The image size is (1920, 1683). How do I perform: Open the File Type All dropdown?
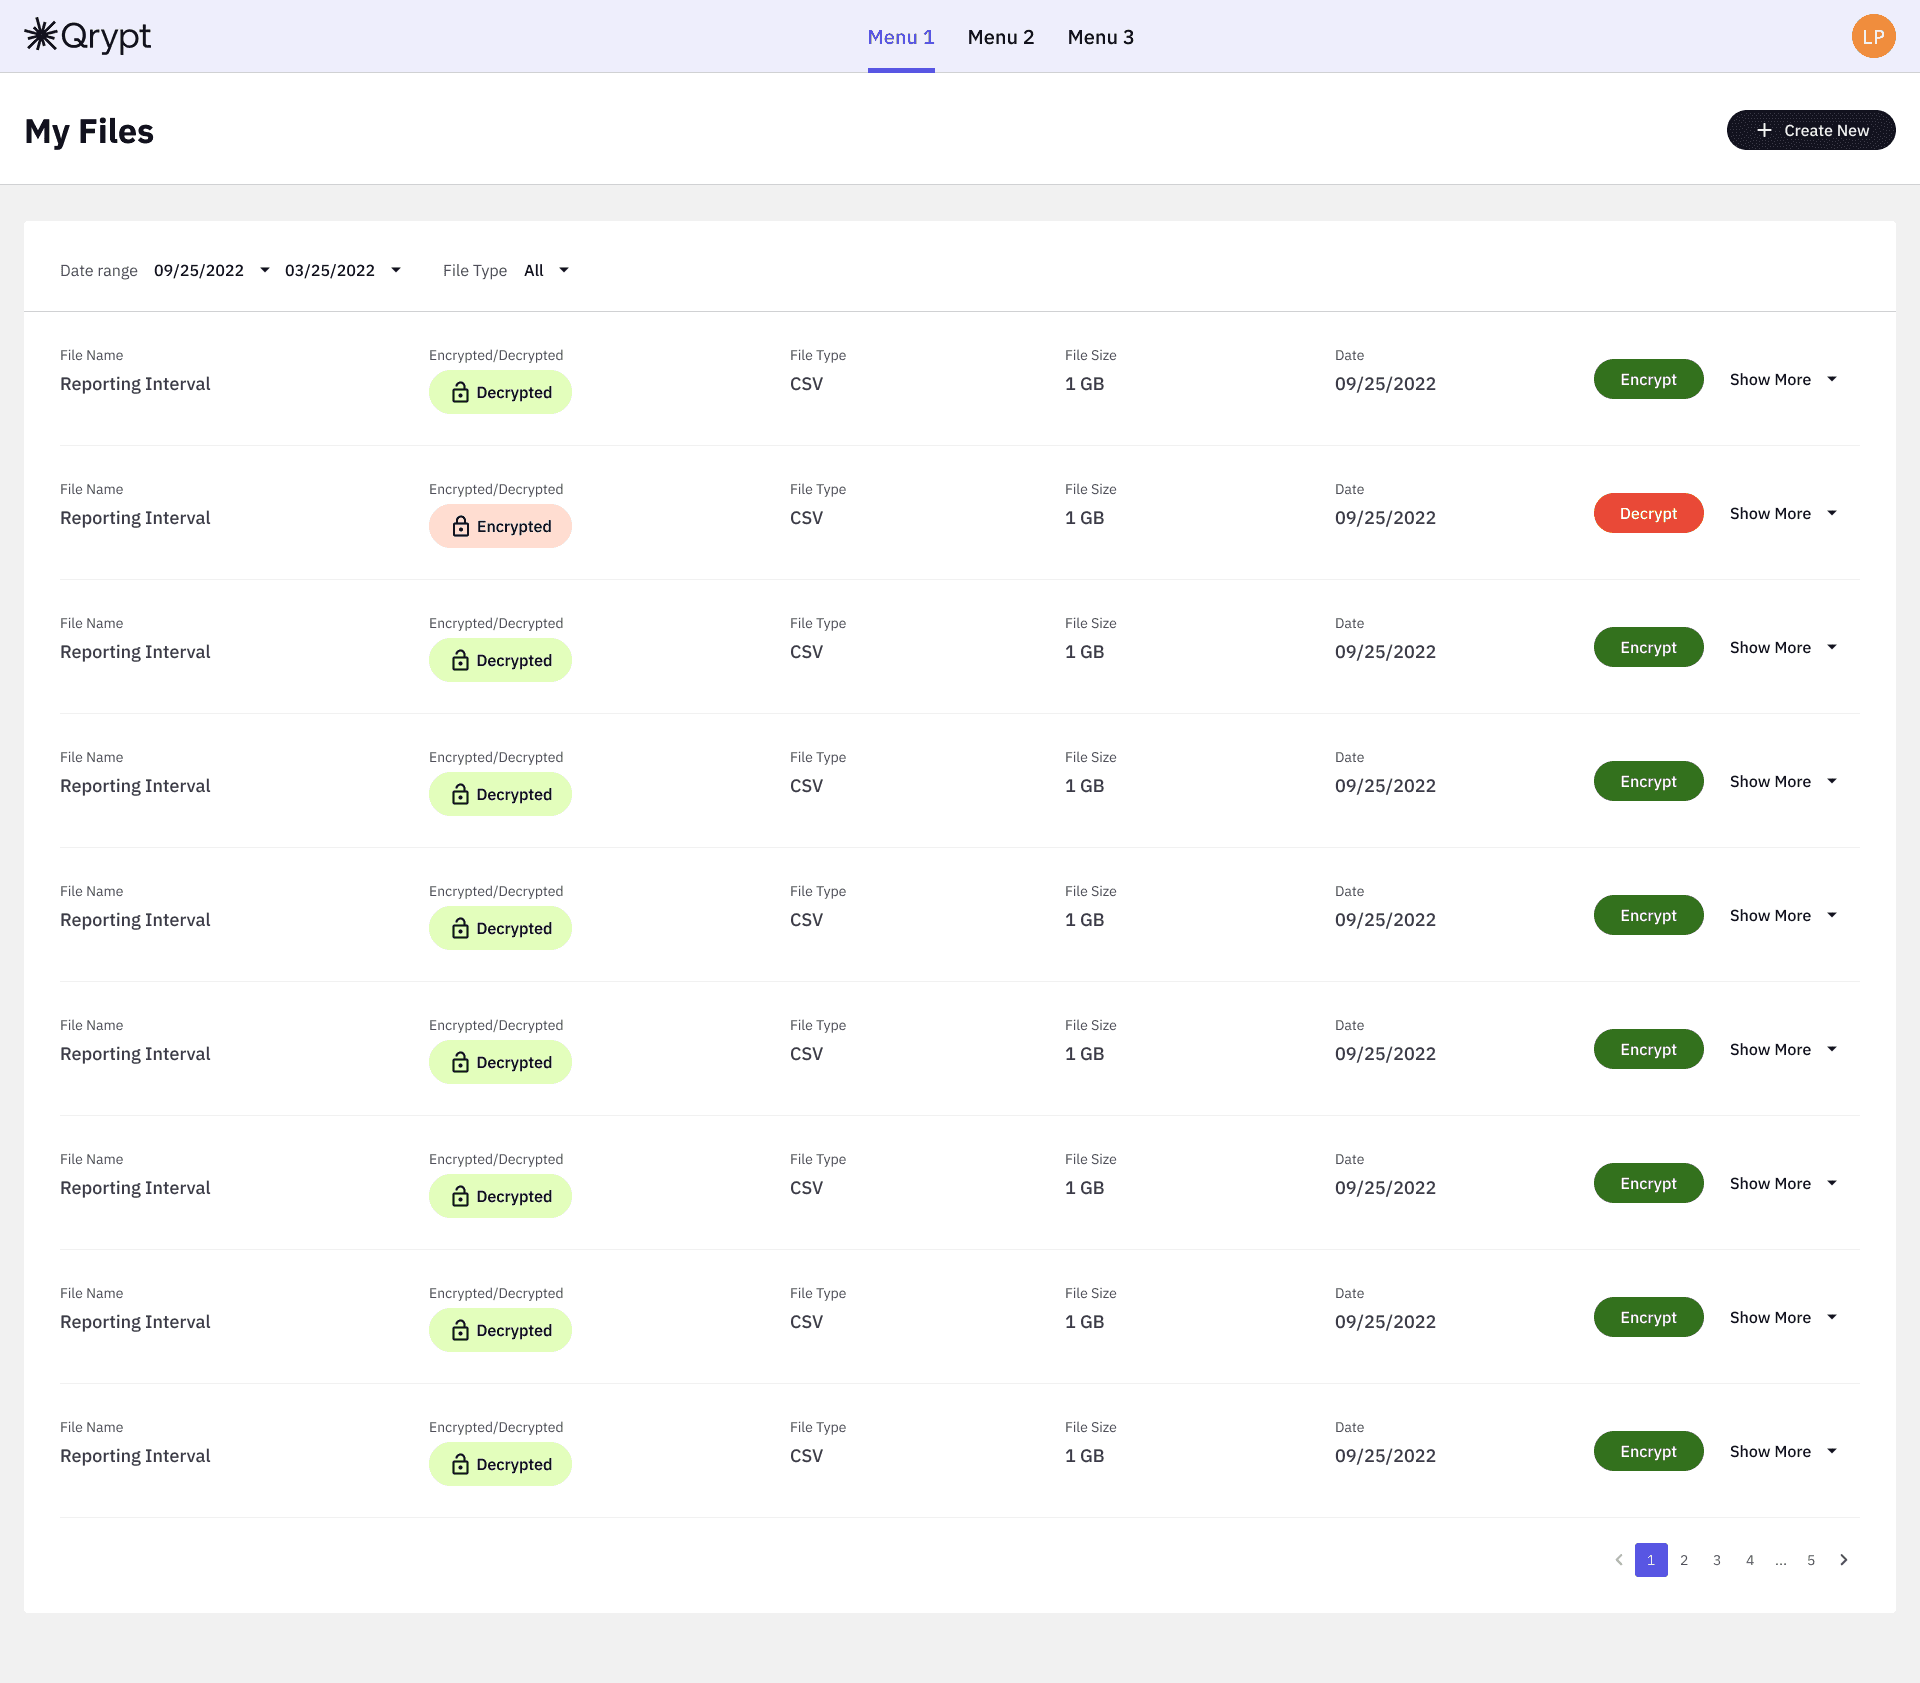pyautogui.click(x=546, y=270)
